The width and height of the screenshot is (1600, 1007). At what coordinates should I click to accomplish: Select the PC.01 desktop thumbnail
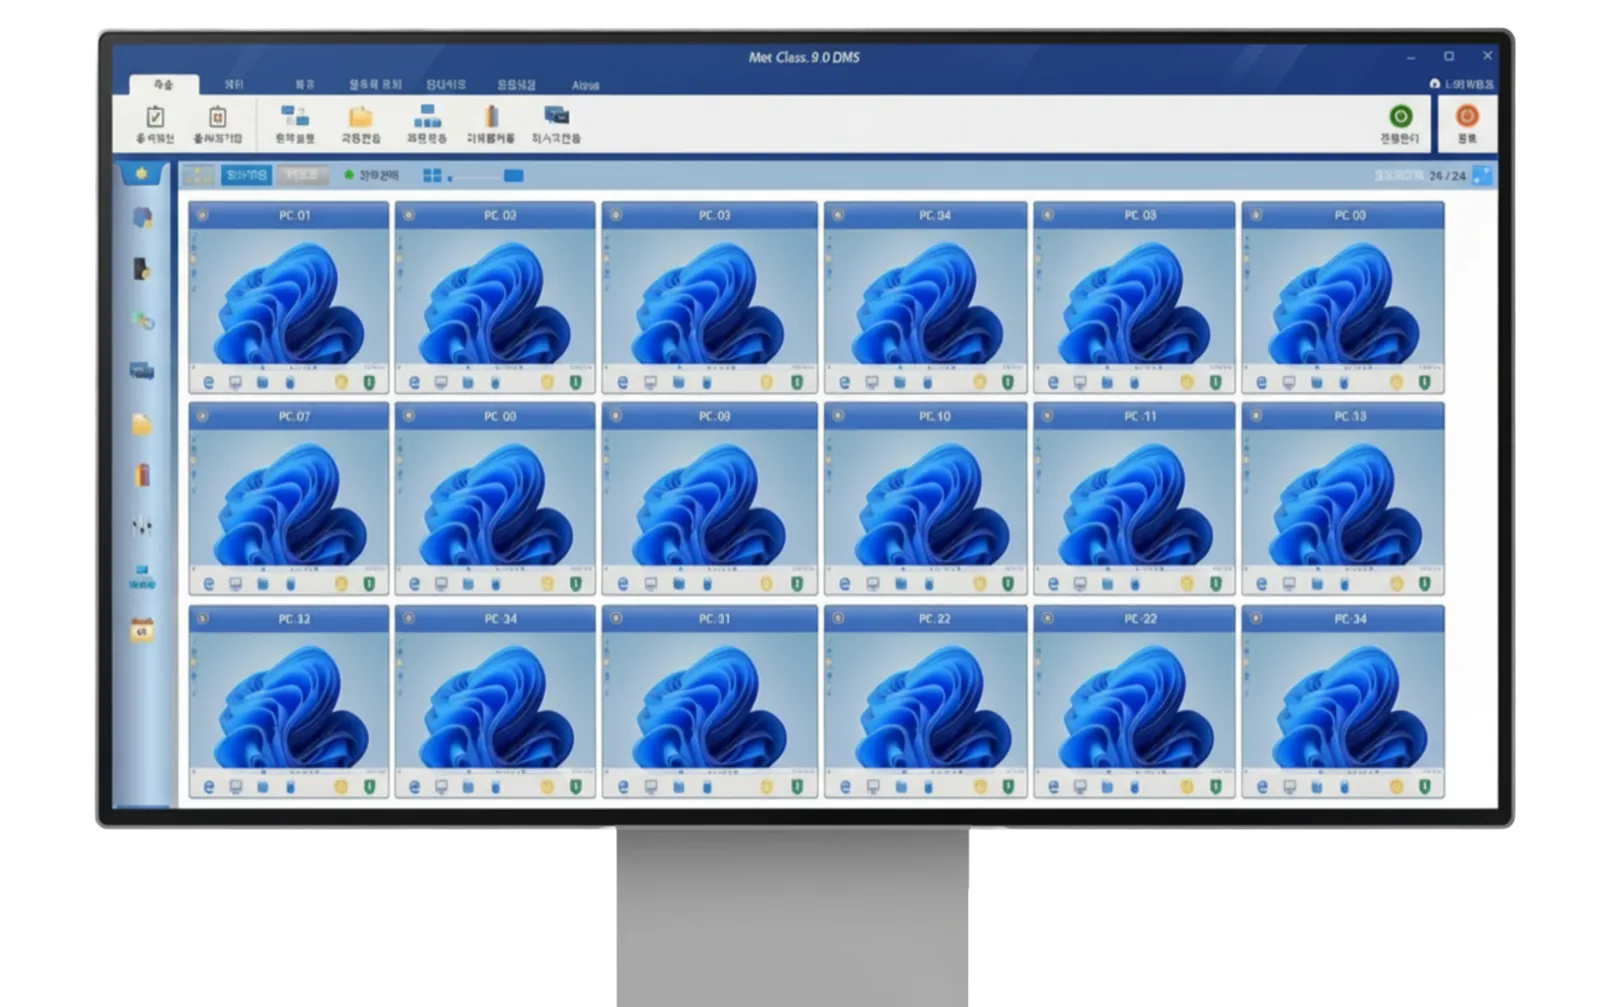click(289, 297)
